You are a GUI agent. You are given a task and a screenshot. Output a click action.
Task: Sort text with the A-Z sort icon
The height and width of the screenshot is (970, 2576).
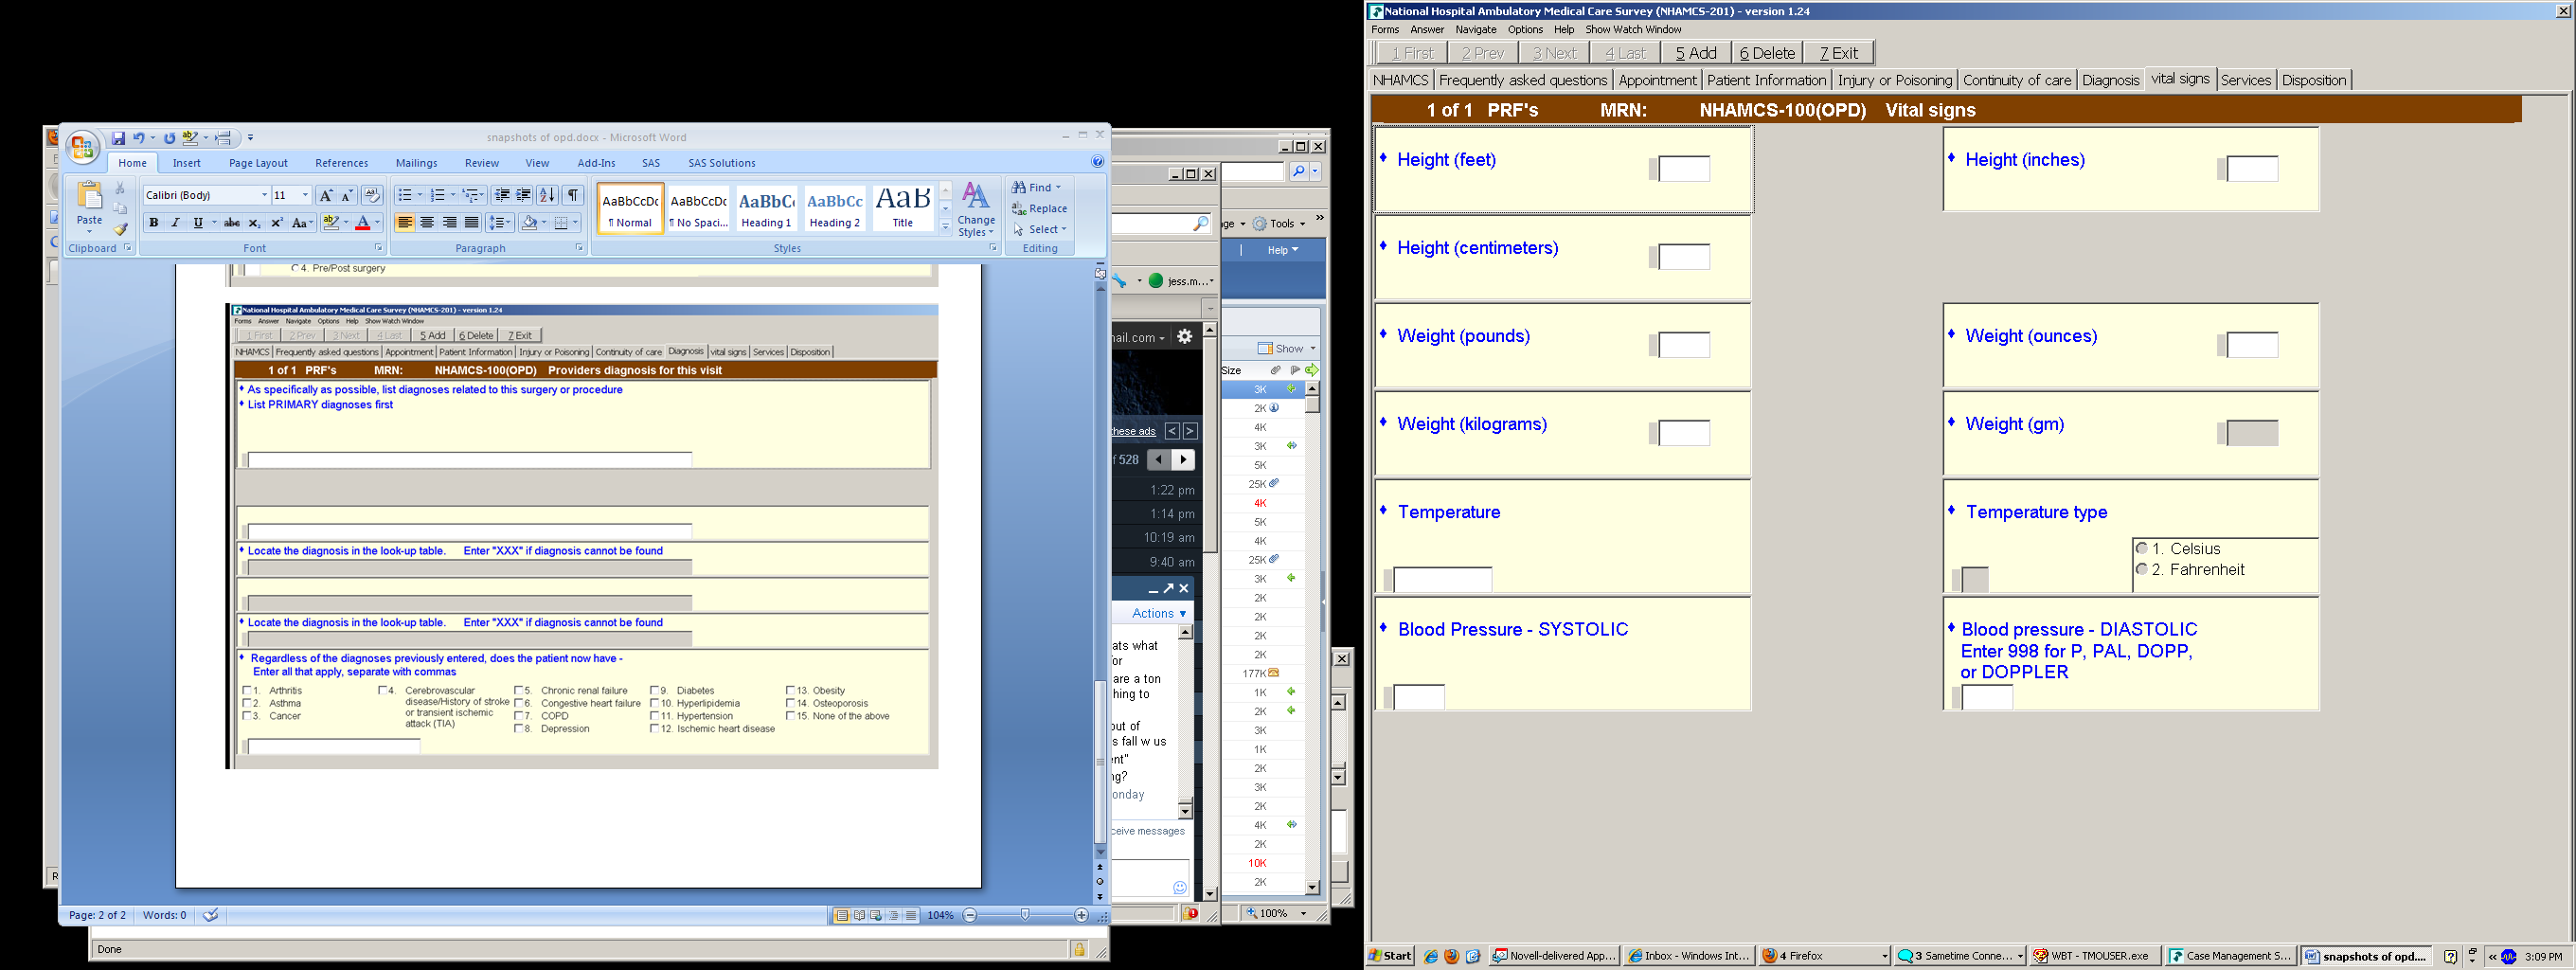[x=547, y=195]
